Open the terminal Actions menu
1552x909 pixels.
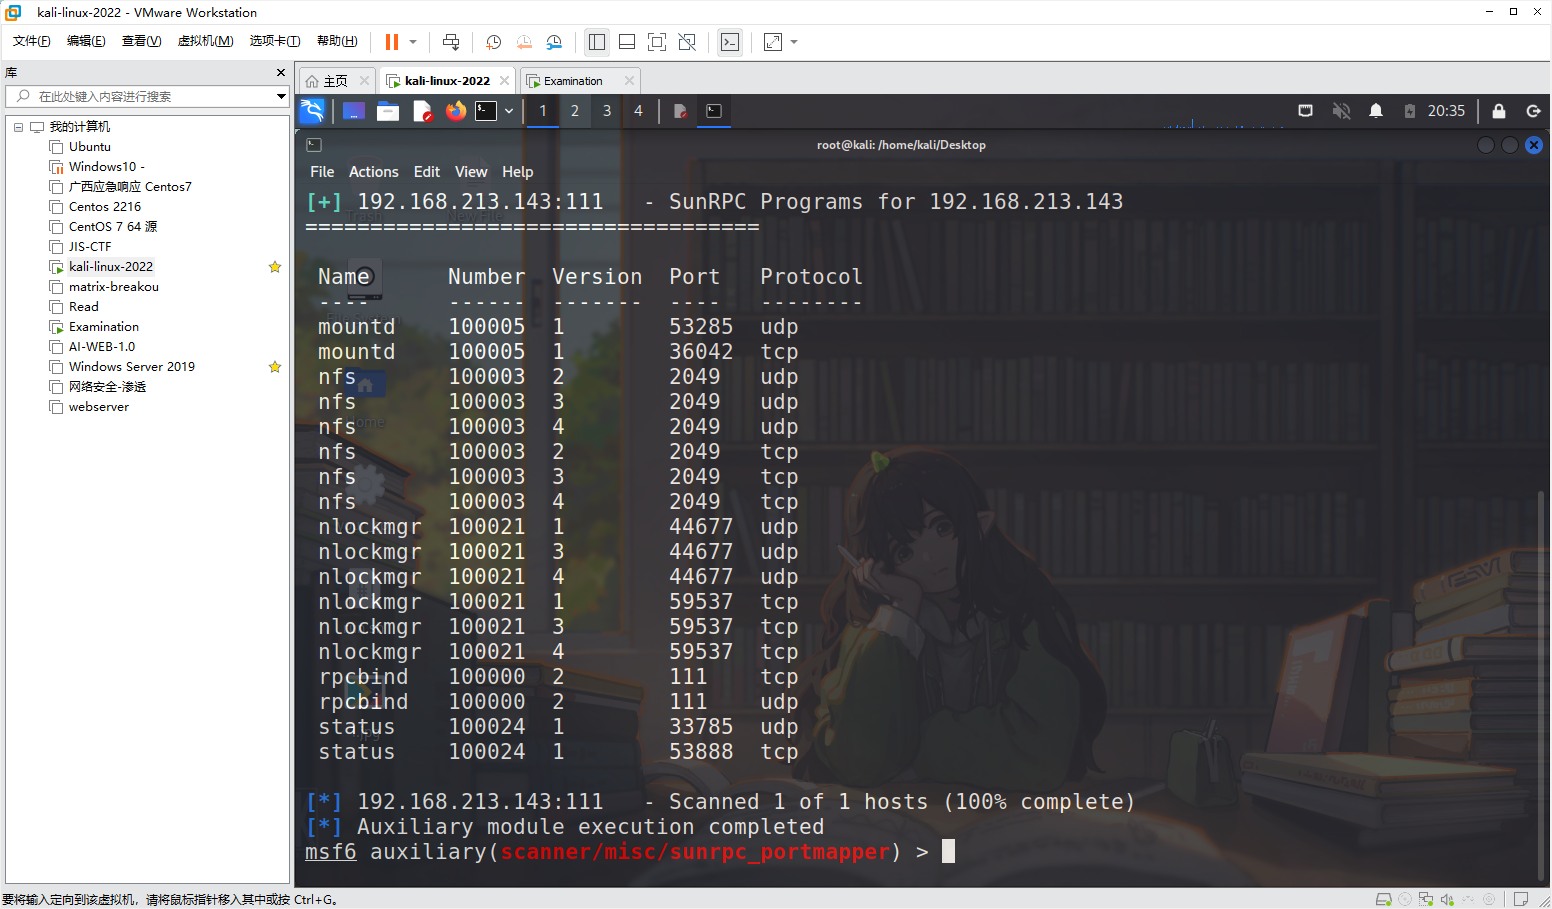[373, 172]
